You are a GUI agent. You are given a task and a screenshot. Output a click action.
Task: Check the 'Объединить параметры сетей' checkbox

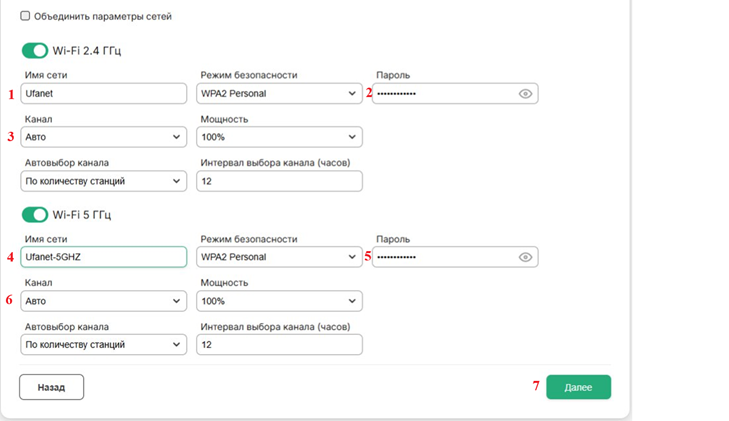(x=25, y=17)
